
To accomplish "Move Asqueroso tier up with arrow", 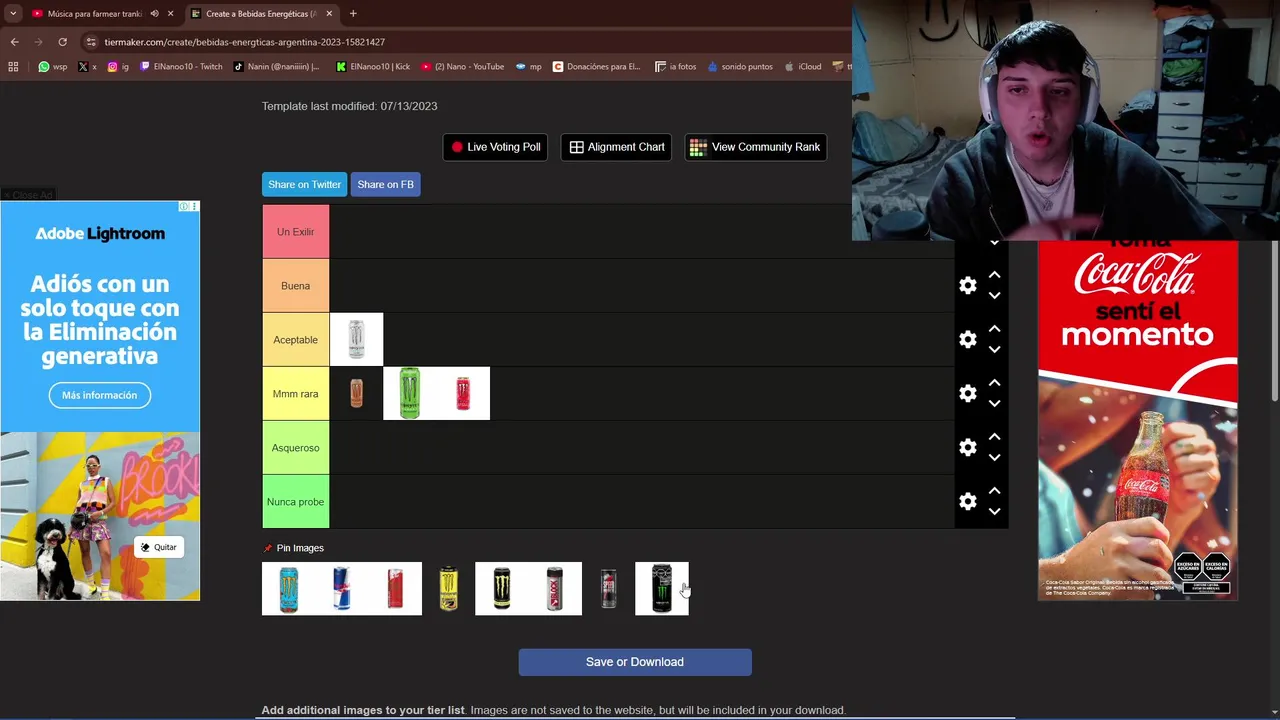I will [994, 437].
